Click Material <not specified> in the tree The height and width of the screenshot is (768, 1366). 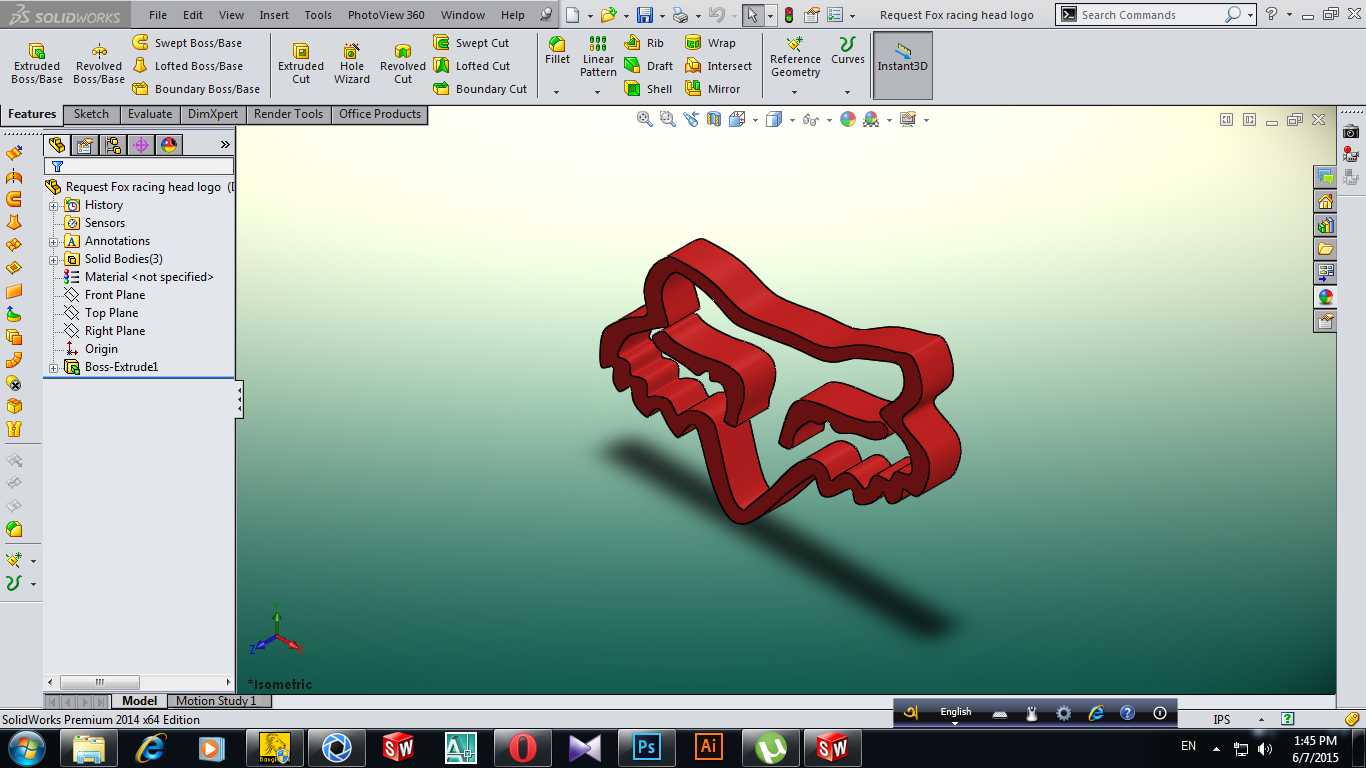[x=138, y=277]
